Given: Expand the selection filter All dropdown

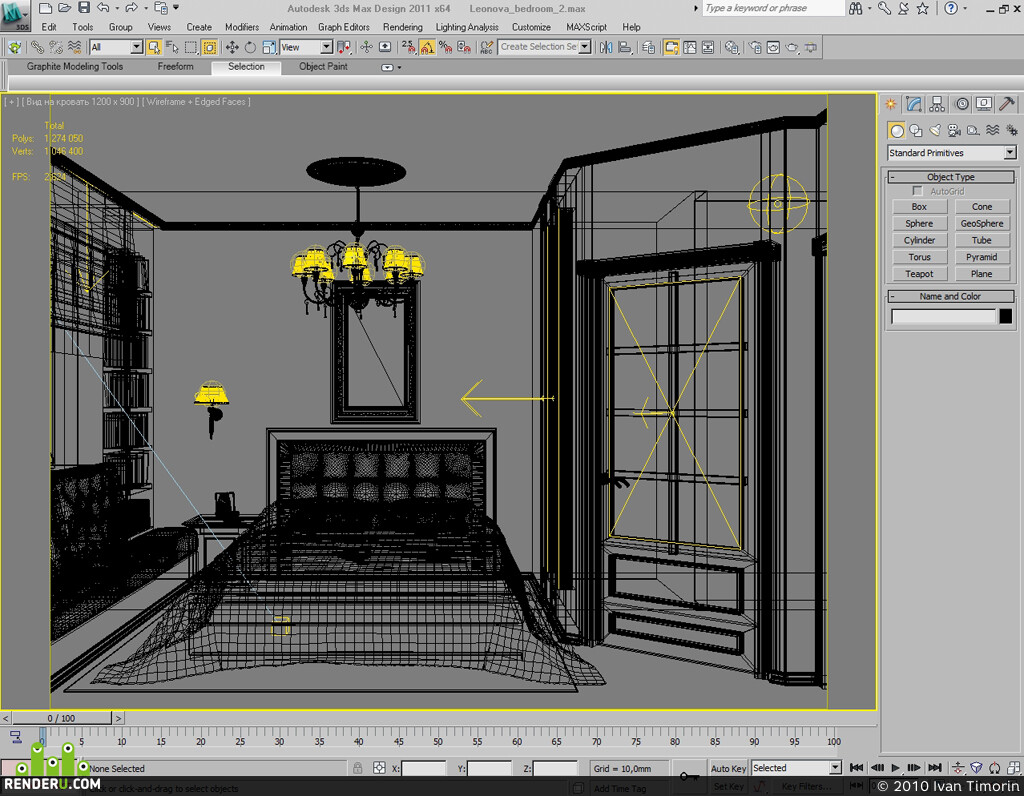Looking at the screenshot, I should point(116,47).
